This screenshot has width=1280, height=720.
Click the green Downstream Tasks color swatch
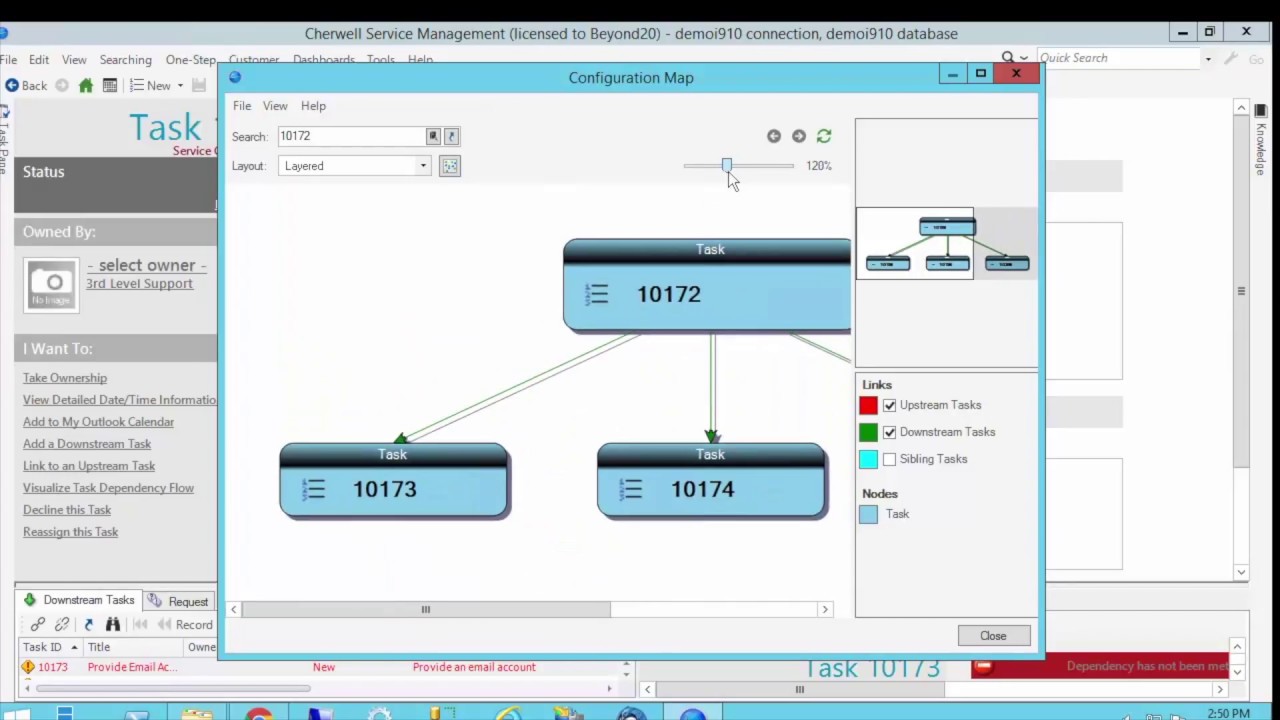click(868, 432)
